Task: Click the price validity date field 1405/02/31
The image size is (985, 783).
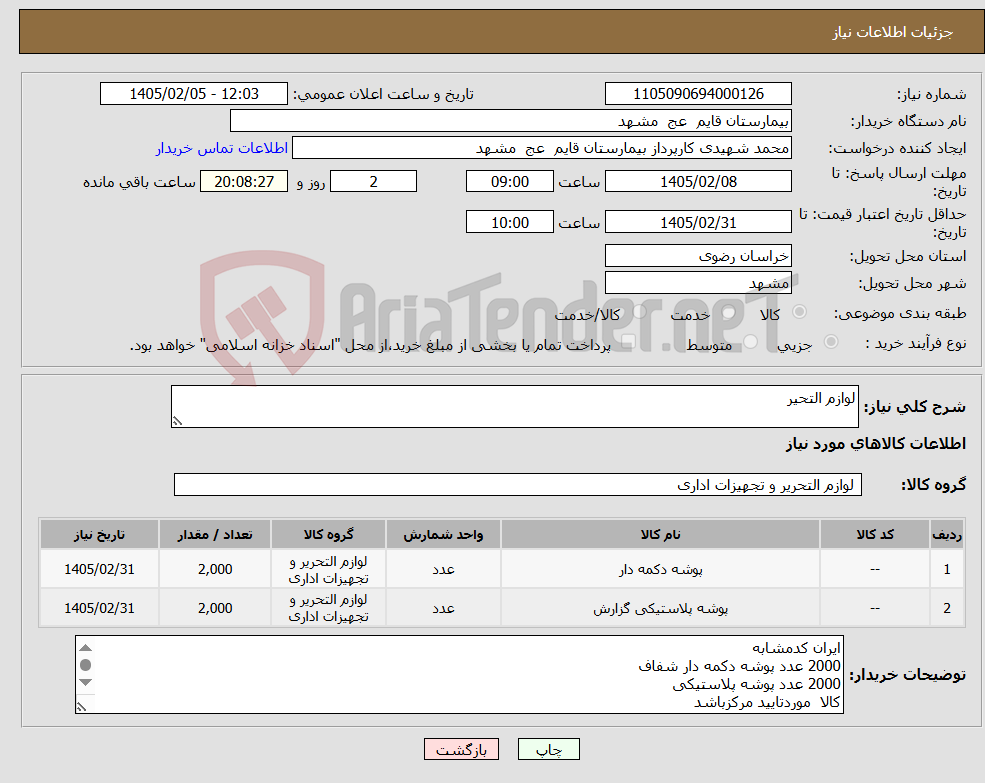Action: 698,222
